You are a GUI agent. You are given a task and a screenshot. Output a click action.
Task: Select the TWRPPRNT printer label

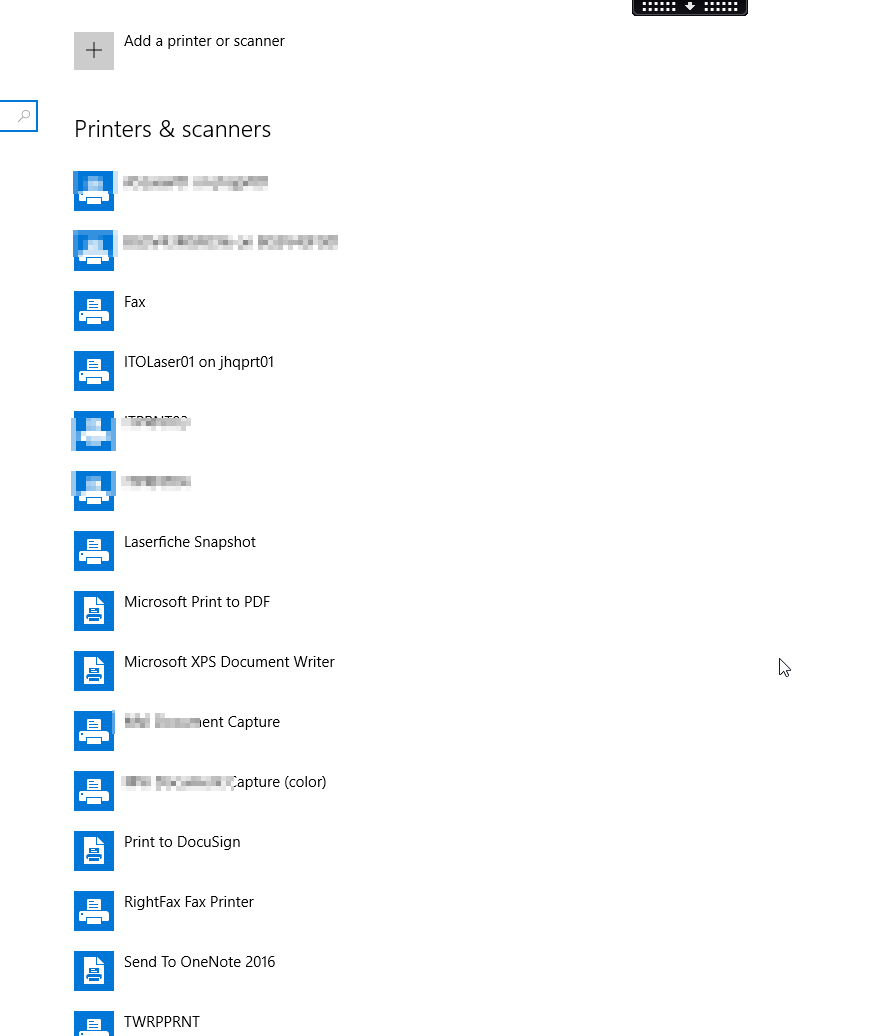162,1022
